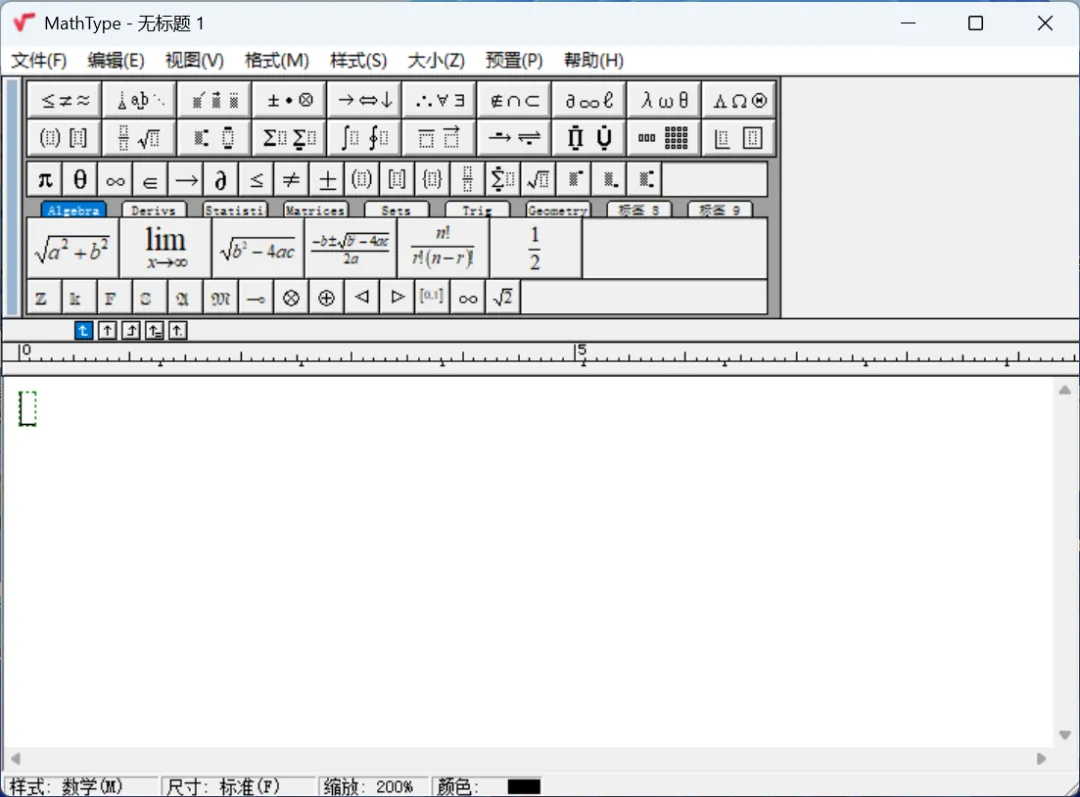Open the 视图(V) menu

194,61
